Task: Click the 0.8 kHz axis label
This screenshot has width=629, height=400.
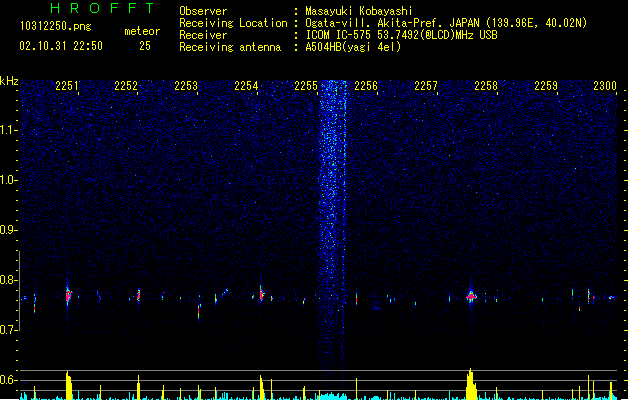Action: 8,280
